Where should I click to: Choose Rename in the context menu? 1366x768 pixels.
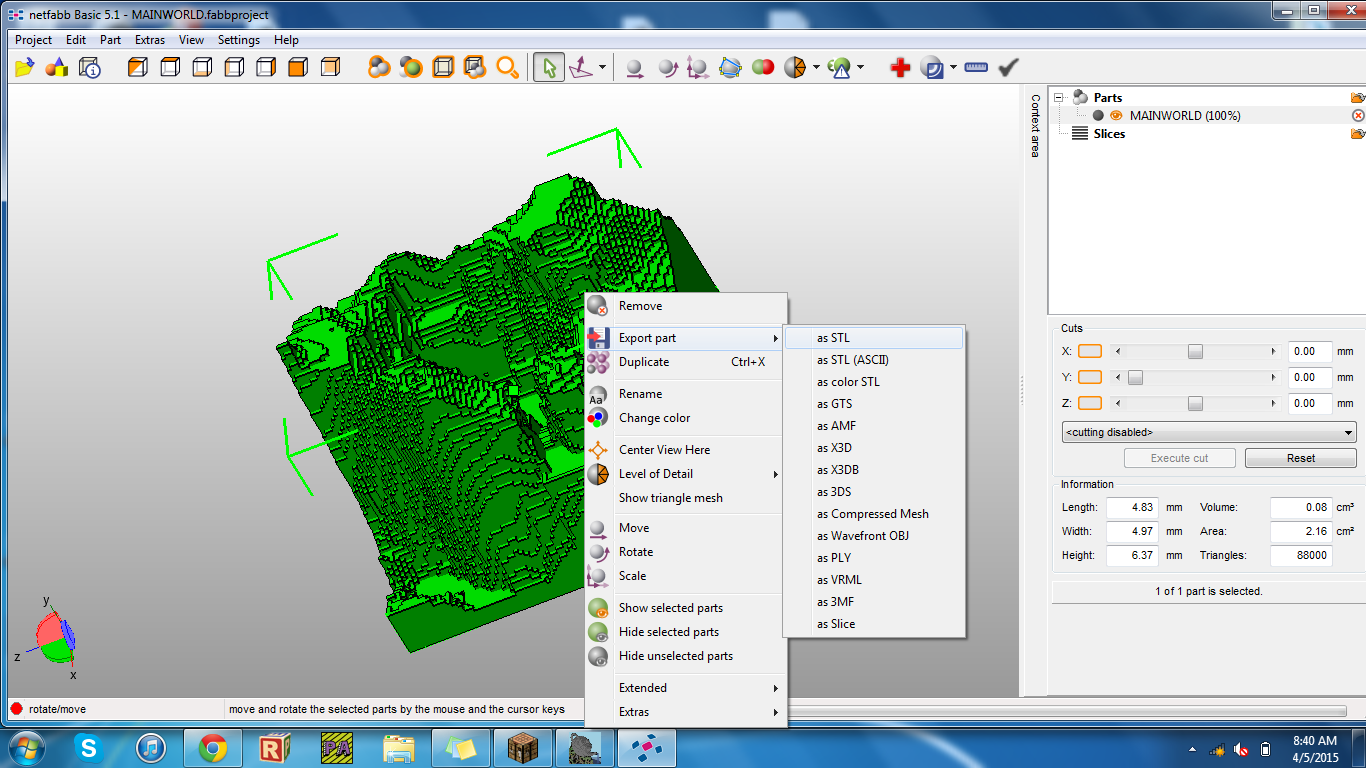[x=686, y=394]
